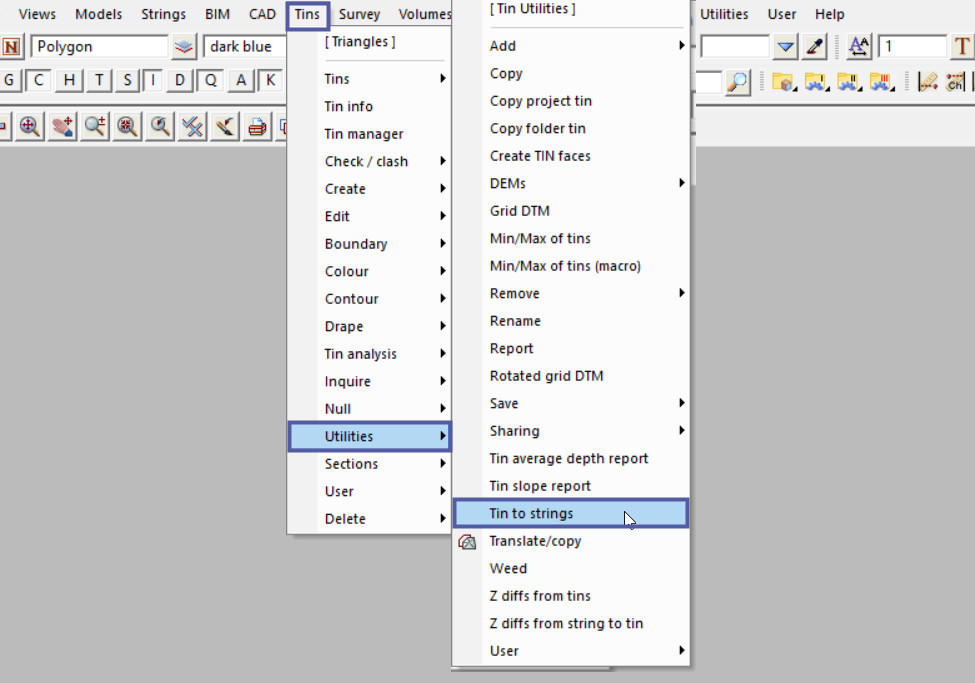This screenshot has width=975, height=683.
Task: Click the eyedropper picker icon
Action: pyautogui.click(x=816, y=47)
